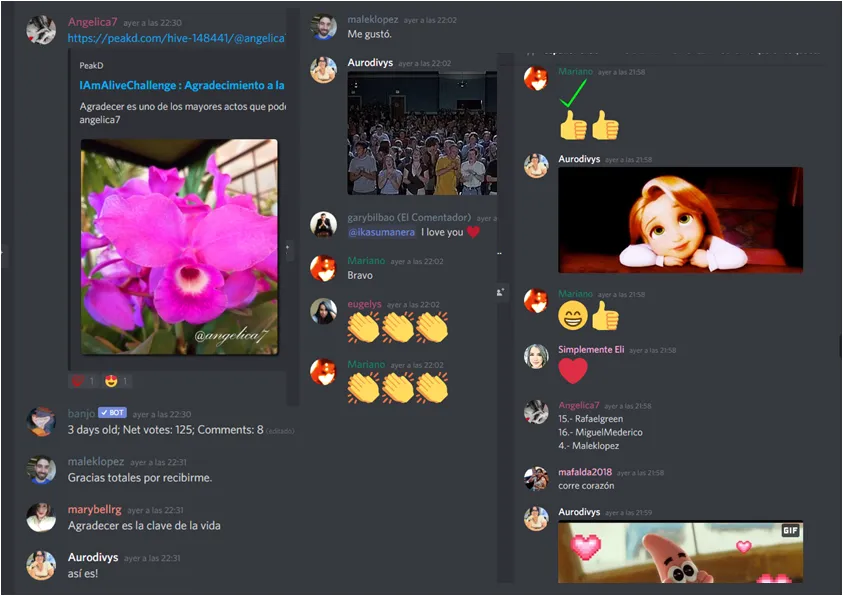
Task: Click the mafalda2018 username
Action: [x=585, y=472]
